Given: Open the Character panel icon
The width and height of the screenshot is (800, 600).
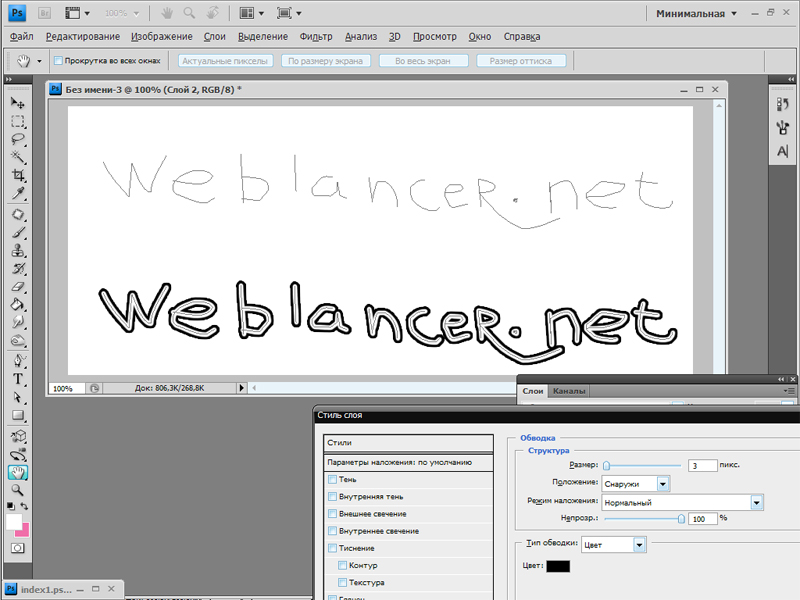Looking at the screenshot, I should click(783, 152).
